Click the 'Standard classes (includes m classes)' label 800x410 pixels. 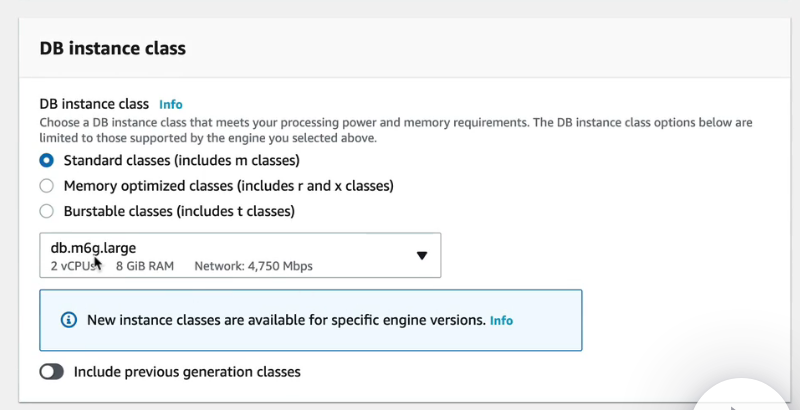point(182,160)
